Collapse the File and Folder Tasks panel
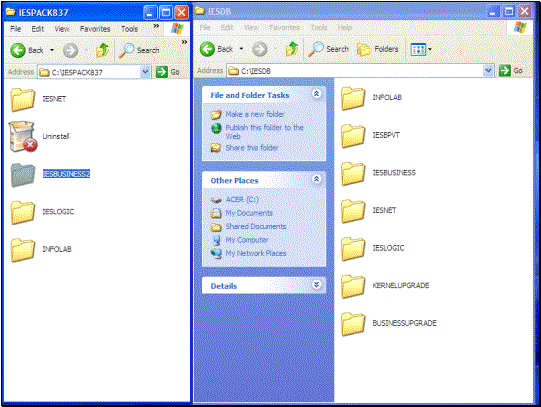 [316, 94]
